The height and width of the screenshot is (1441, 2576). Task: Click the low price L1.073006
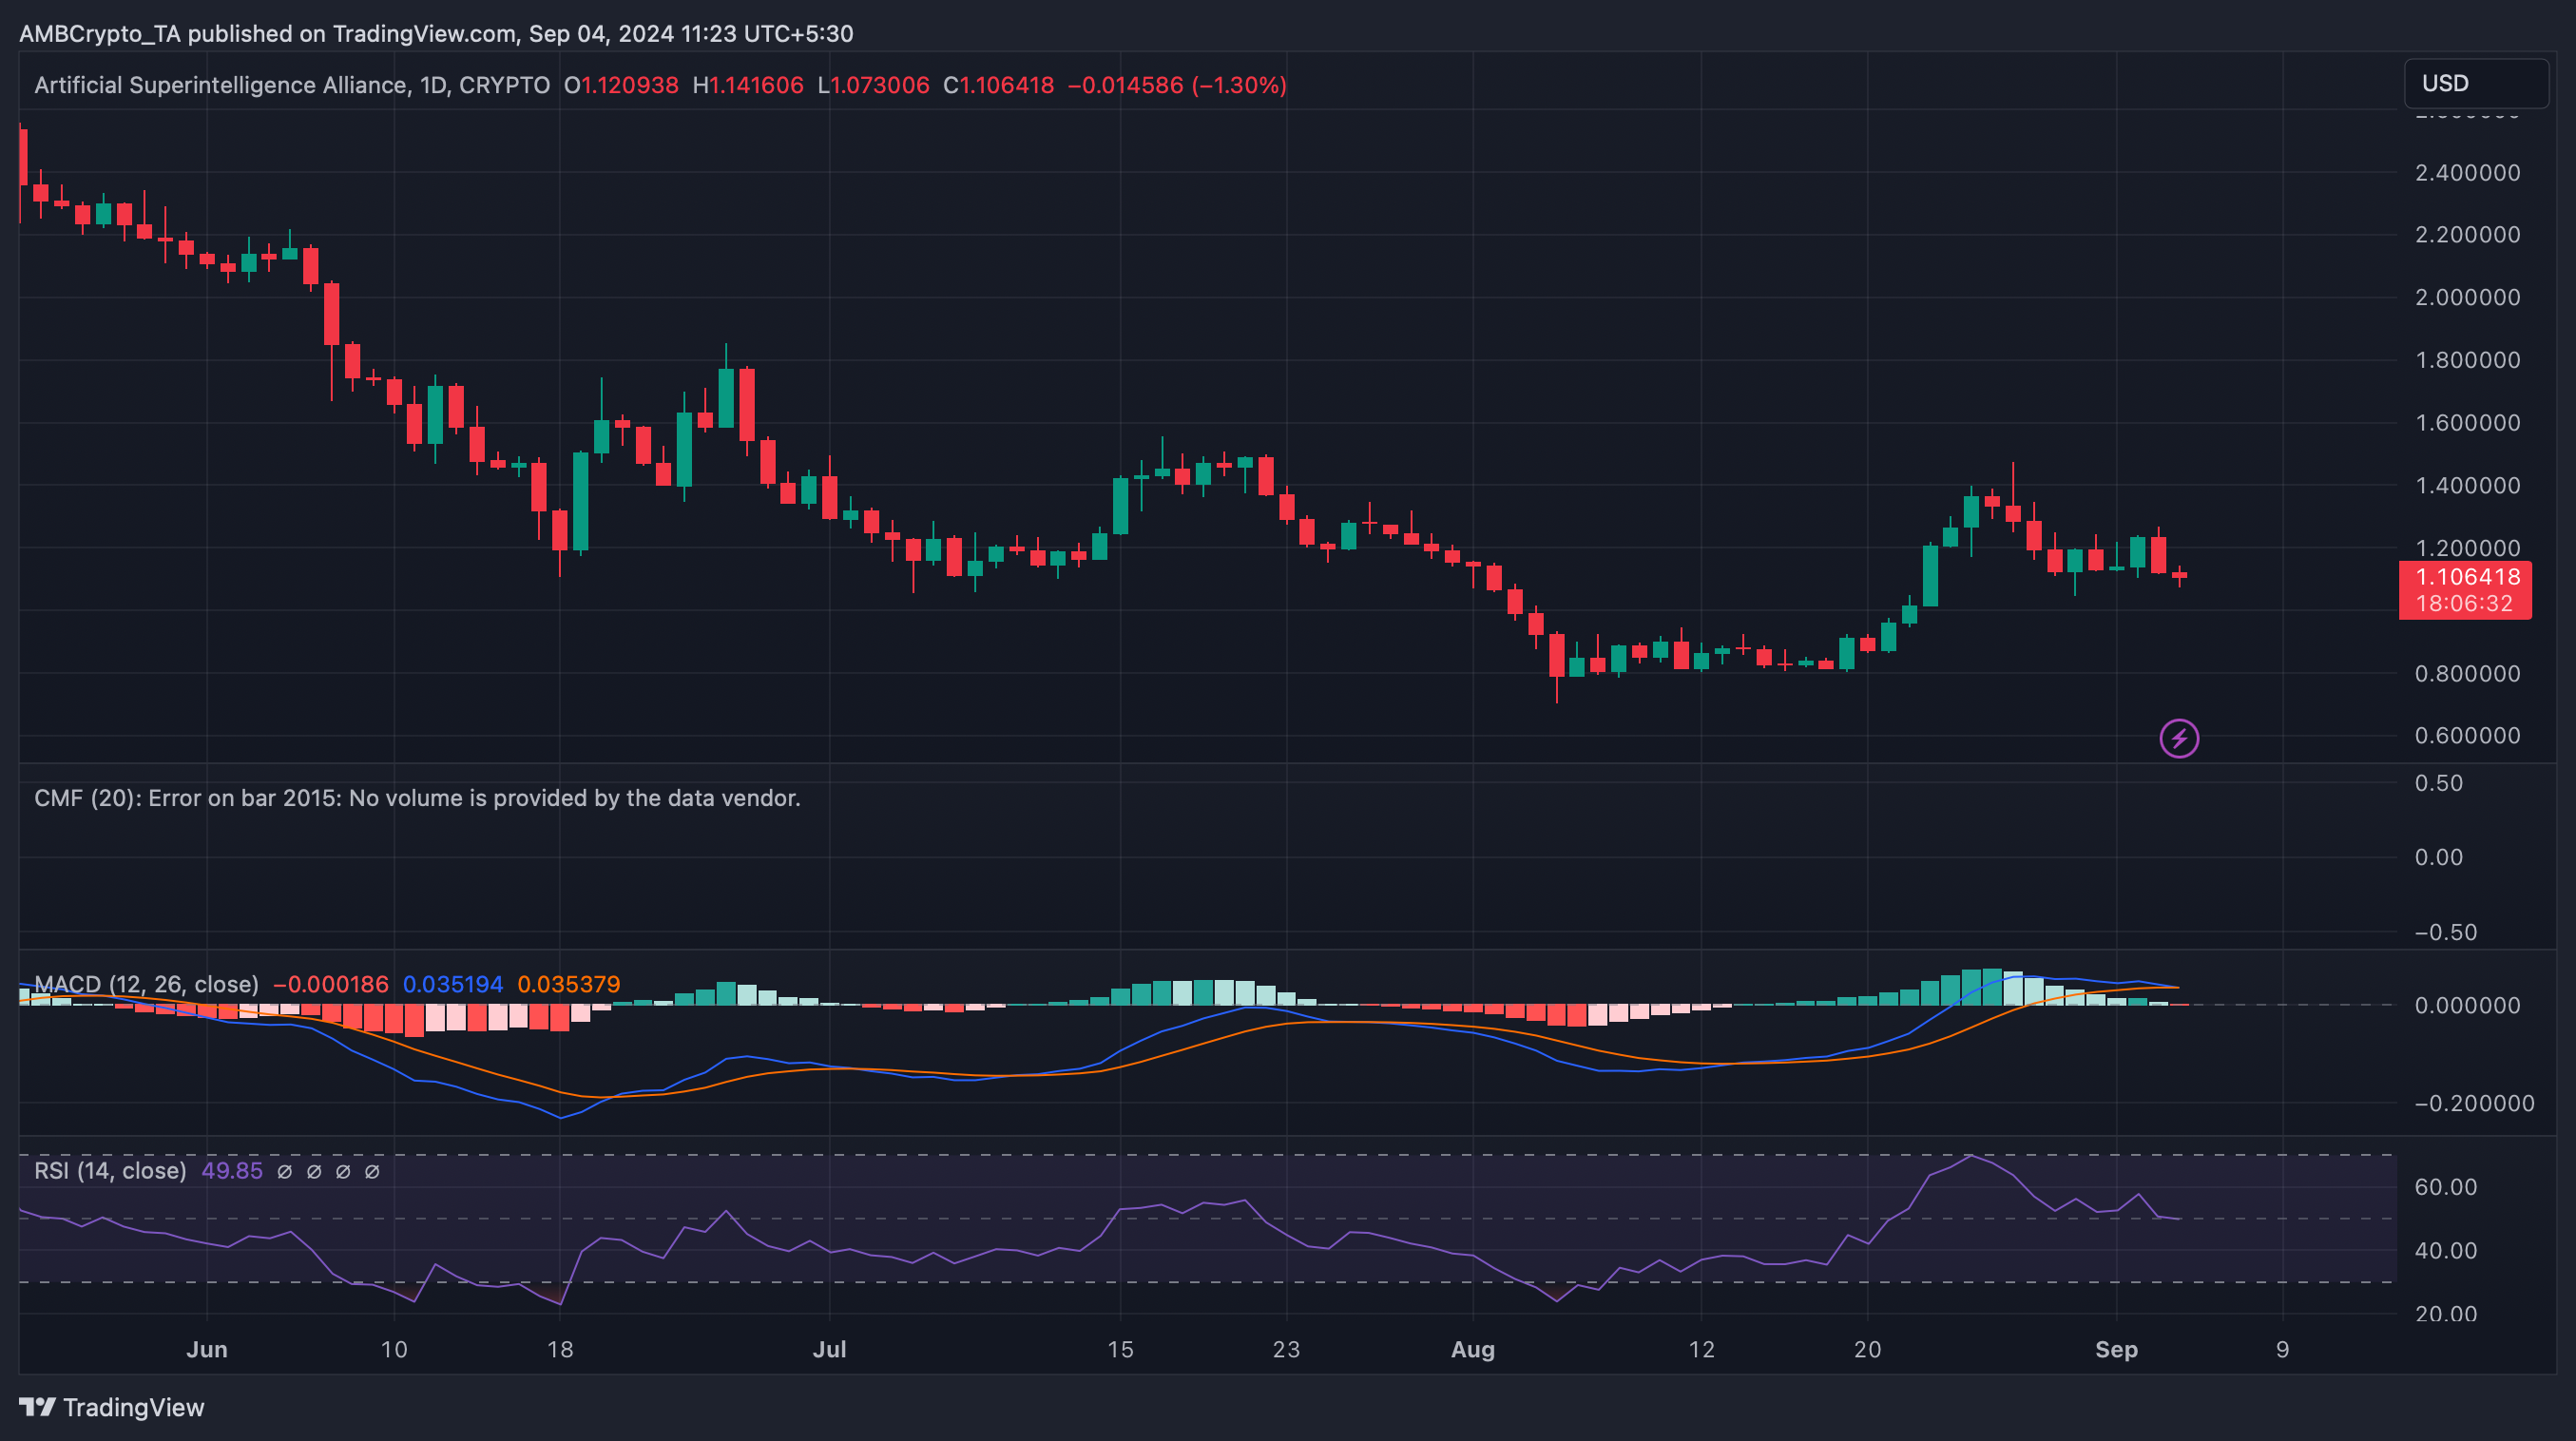click(873, 85)
